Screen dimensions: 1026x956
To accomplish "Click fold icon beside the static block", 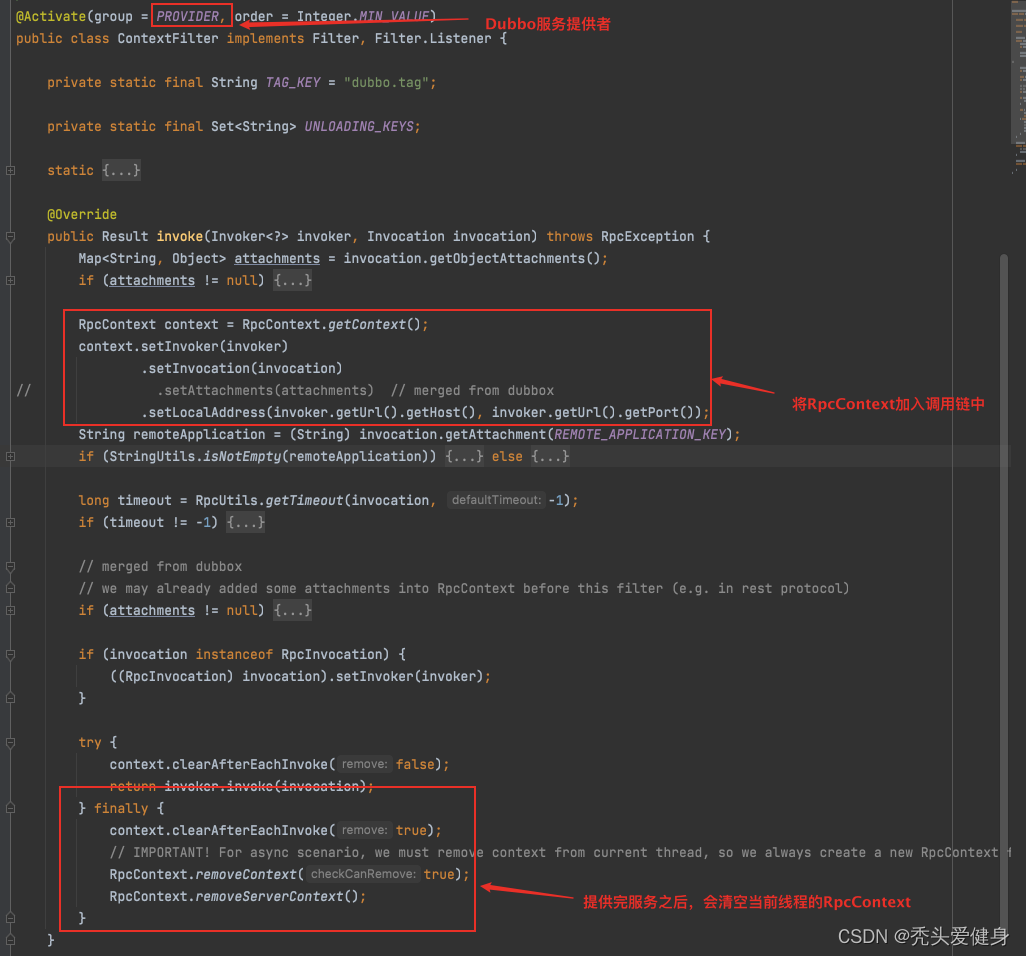I will coord(10,171).
